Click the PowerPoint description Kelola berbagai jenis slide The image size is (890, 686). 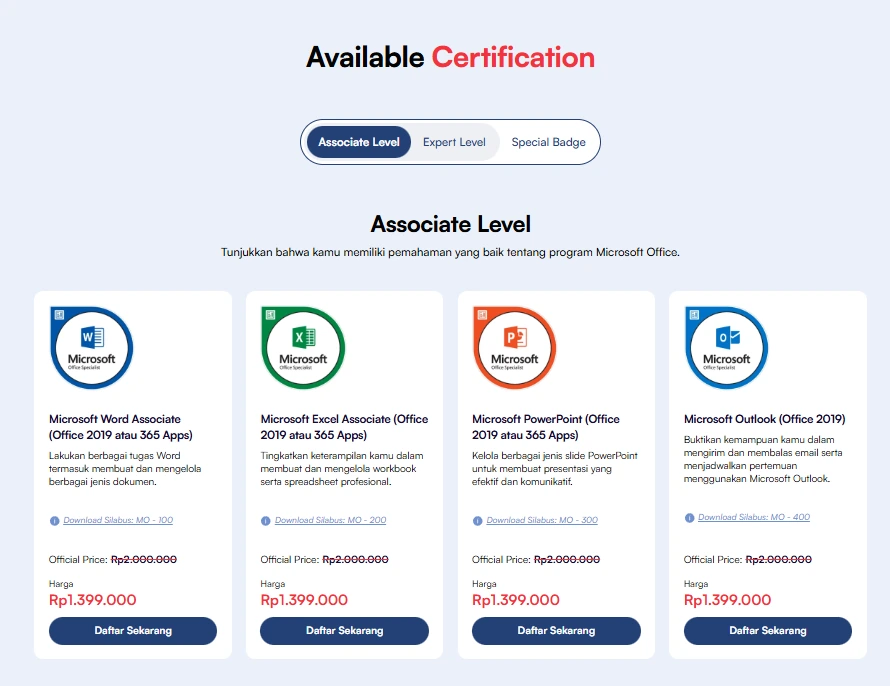pyautogui.click(x=555, y=469)
